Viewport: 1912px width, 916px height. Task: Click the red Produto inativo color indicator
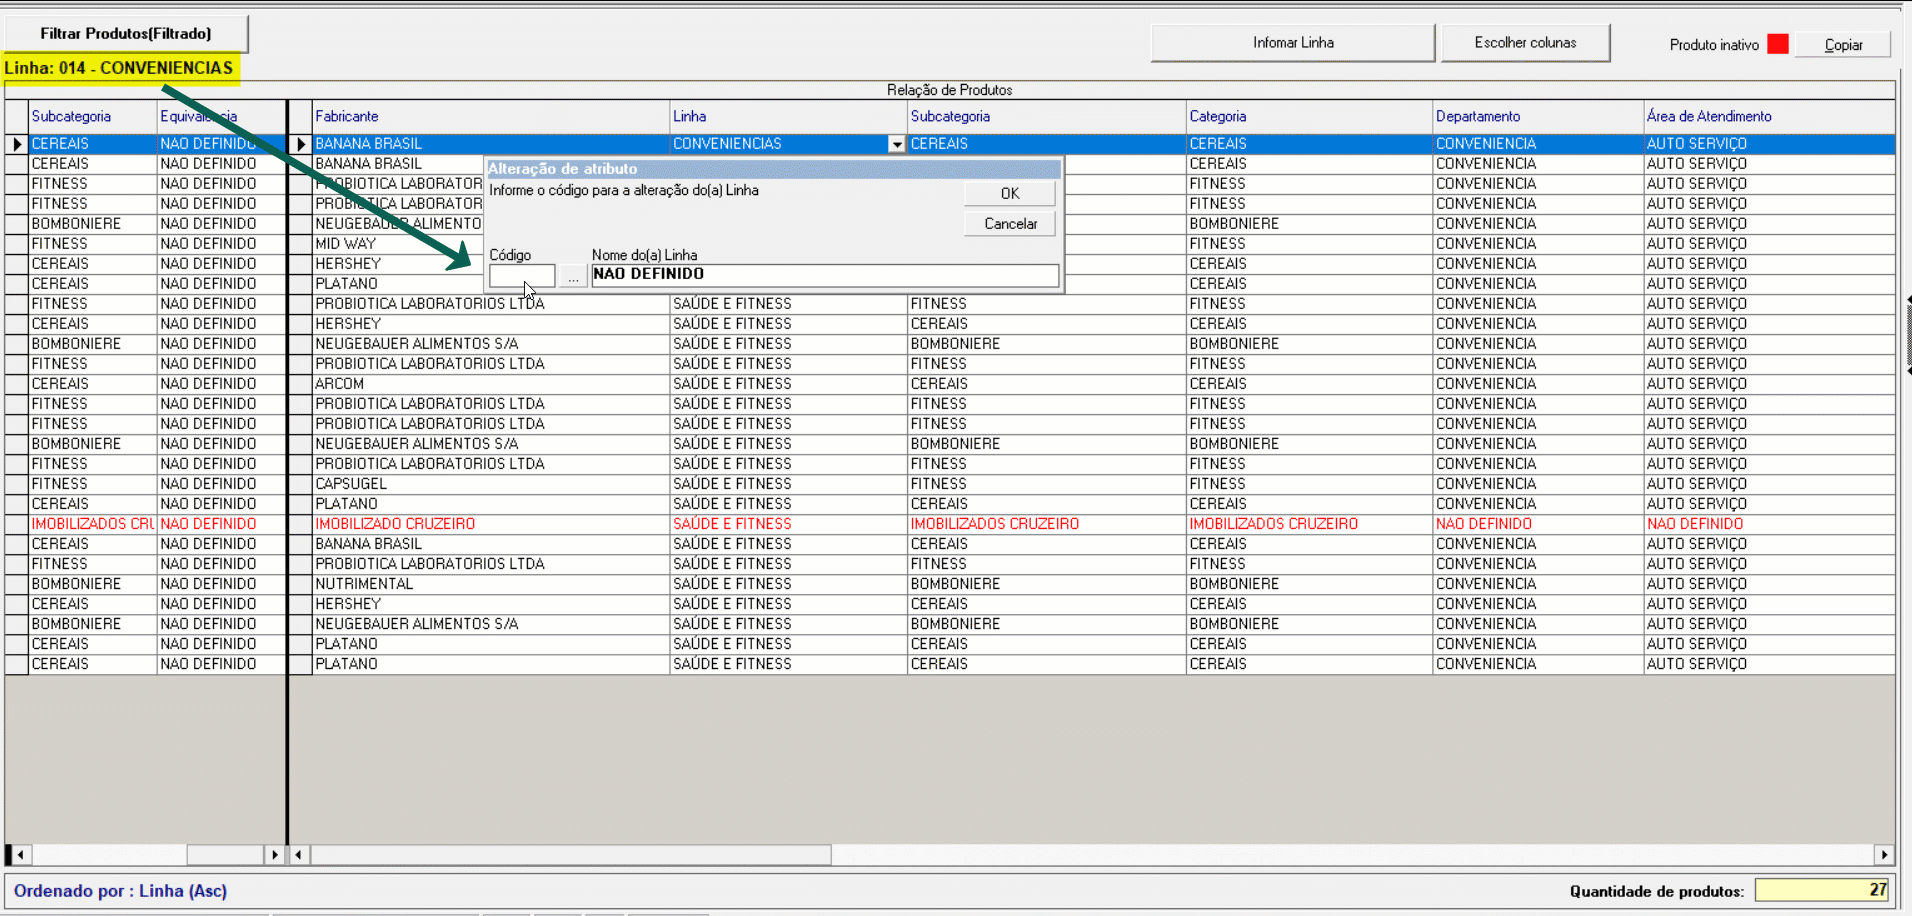(1777, 44)
